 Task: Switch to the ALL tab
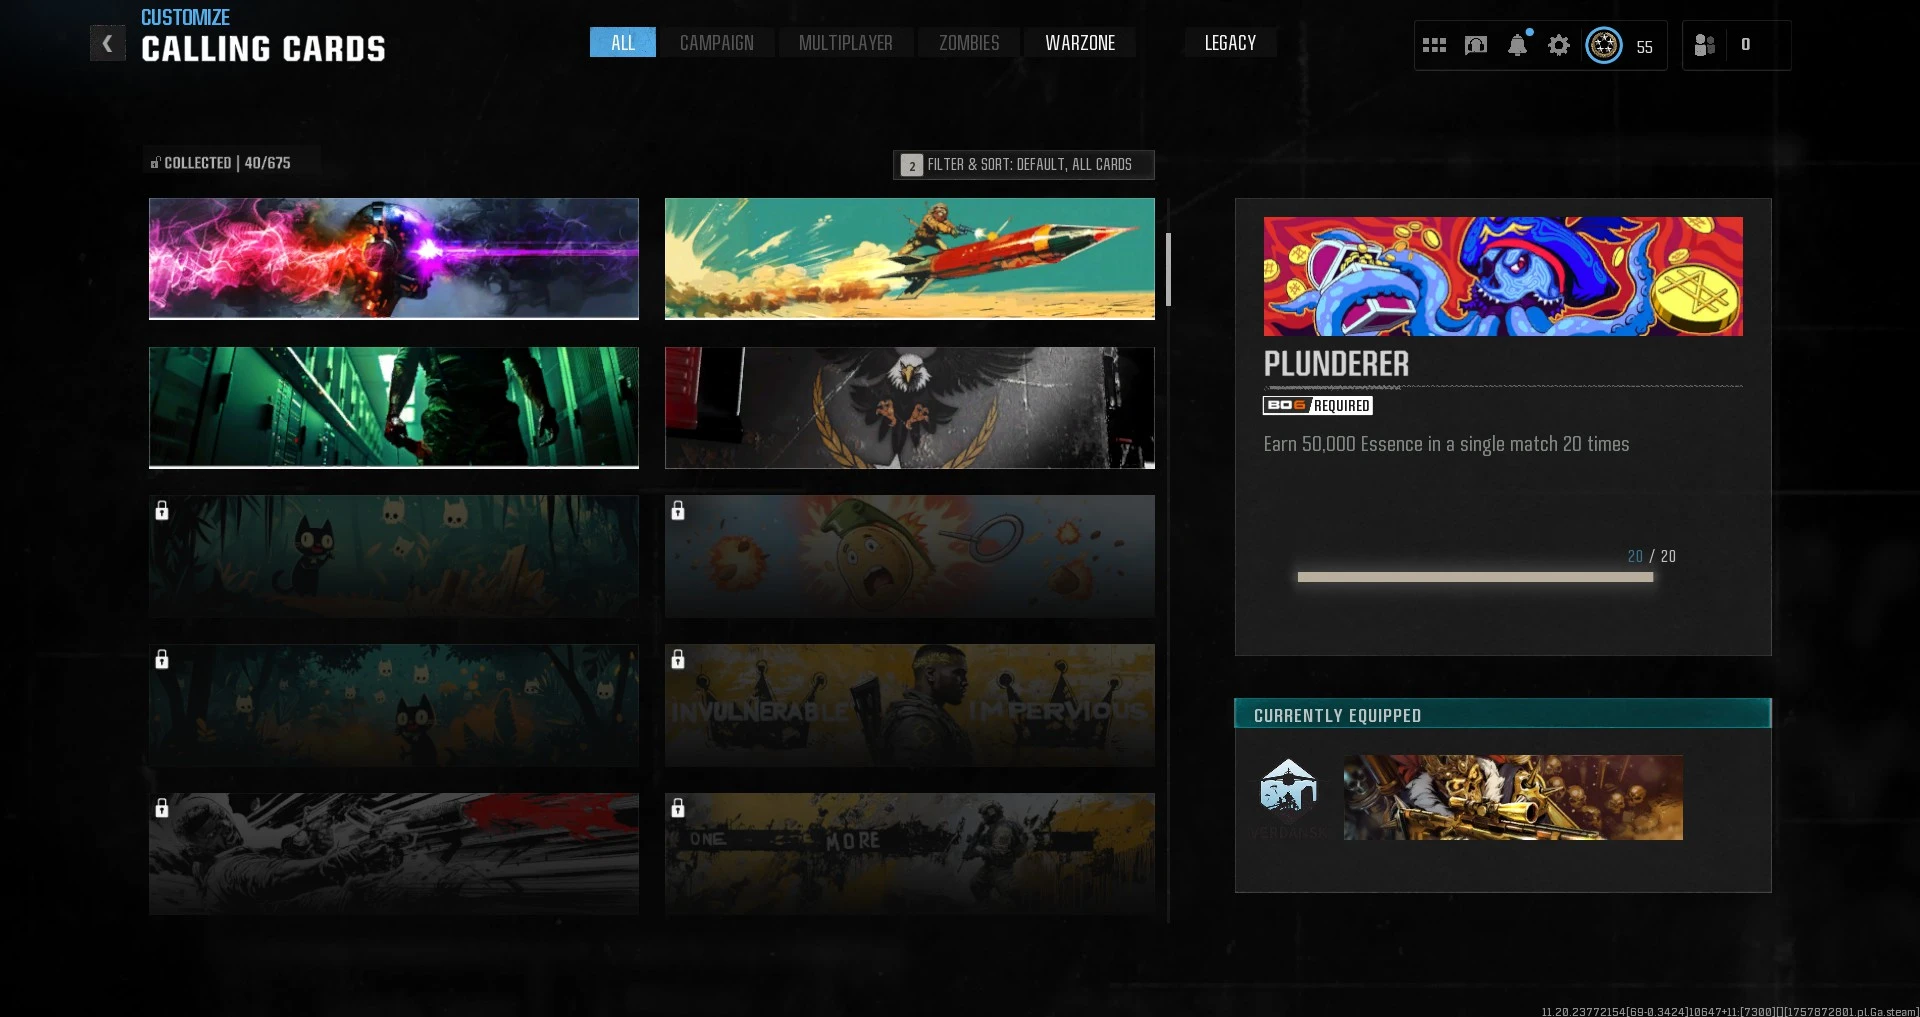623,43
